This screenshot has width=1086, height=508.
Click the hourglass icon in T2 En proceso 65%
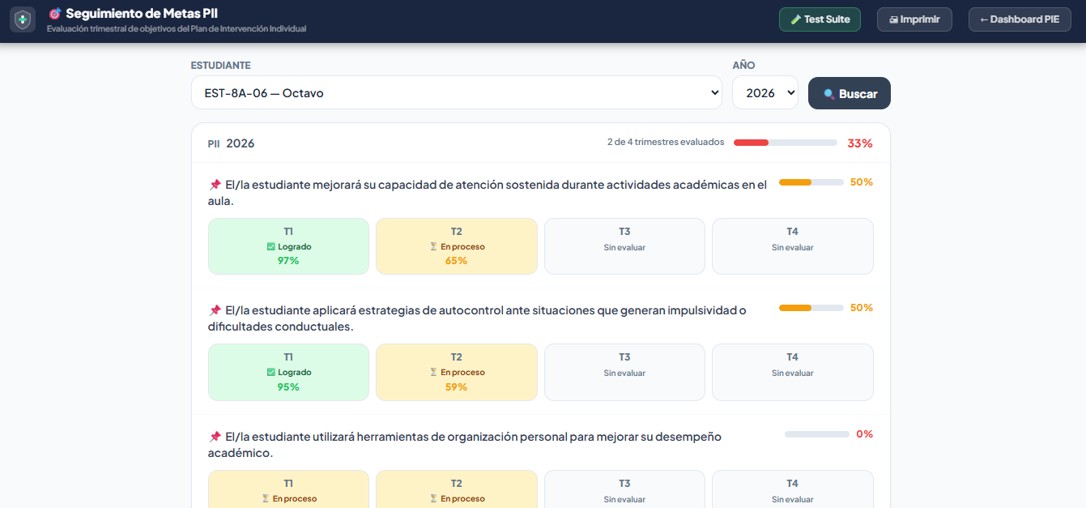coord(434,246)
